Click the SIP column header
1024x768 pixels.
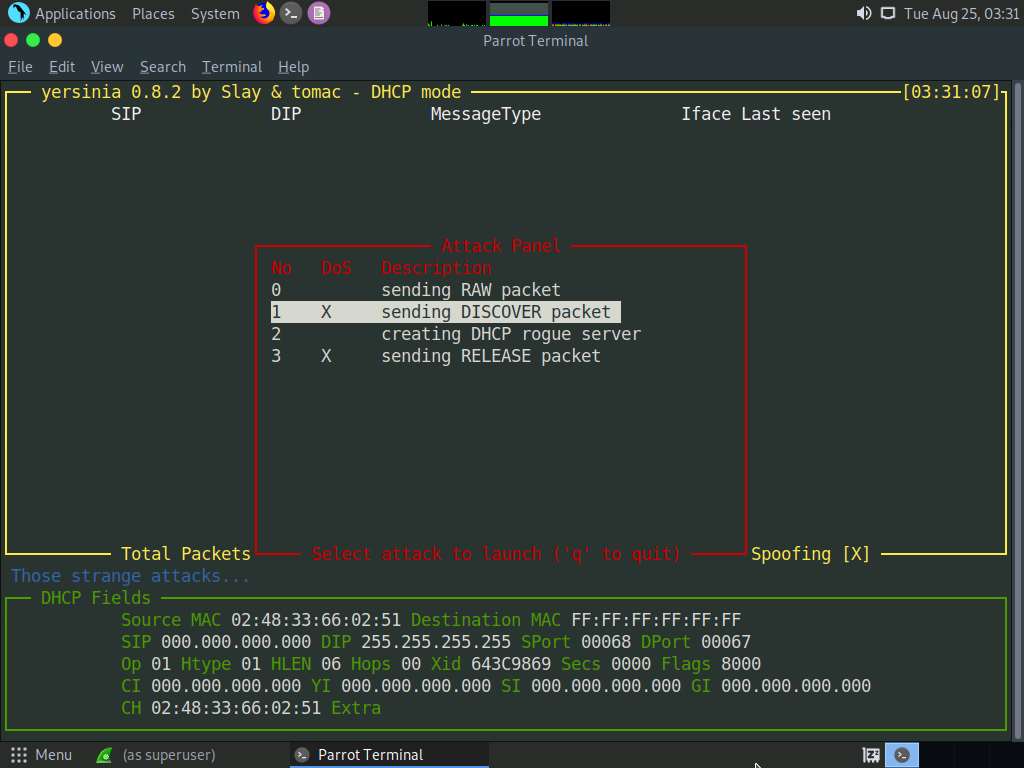coord(126,114)
